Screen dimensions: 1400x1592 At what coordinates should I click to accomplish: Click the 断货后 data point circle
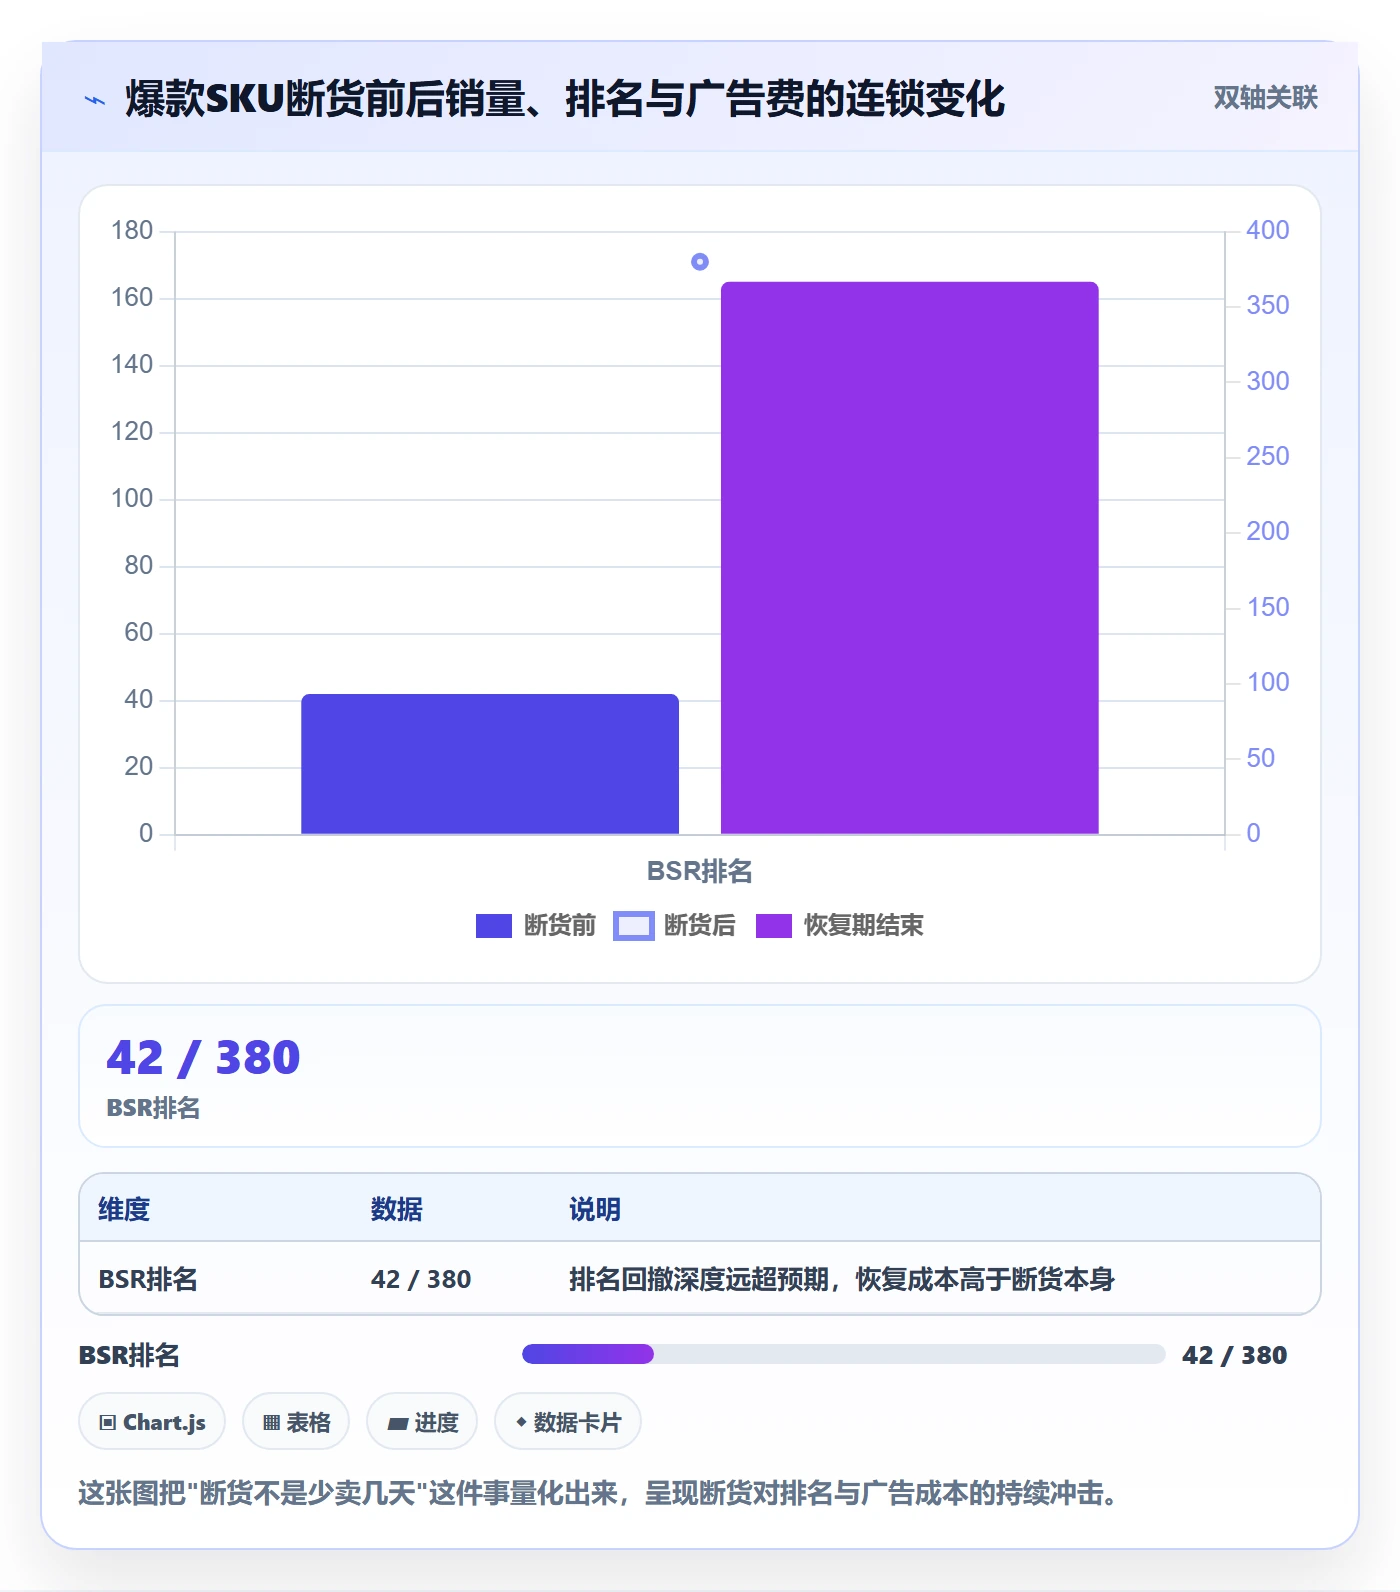pyautogui.click(x=700, y=262)
